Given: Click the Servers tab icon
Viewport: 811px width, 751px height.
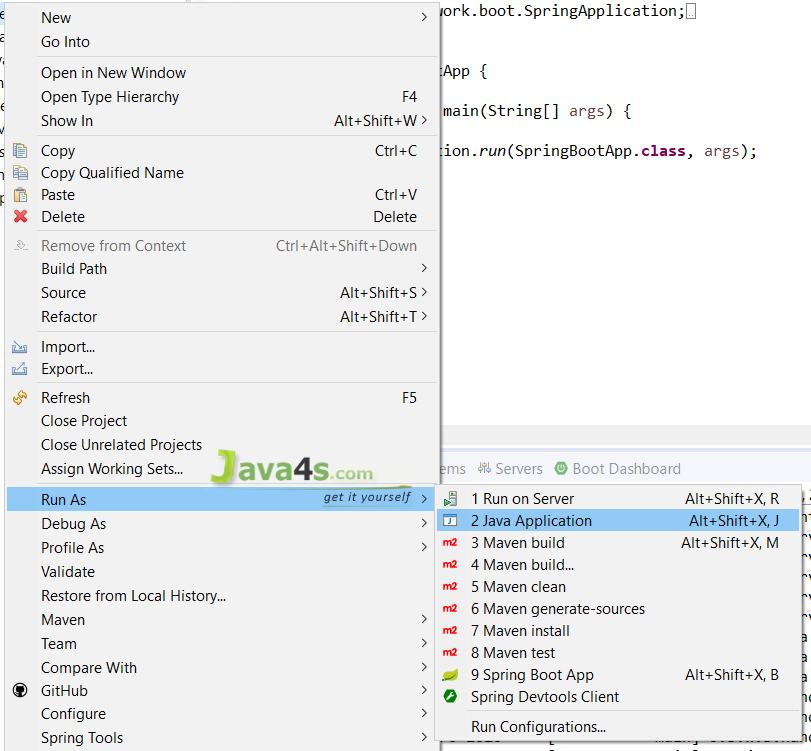Looking at the screenshot, I should 484,468.
